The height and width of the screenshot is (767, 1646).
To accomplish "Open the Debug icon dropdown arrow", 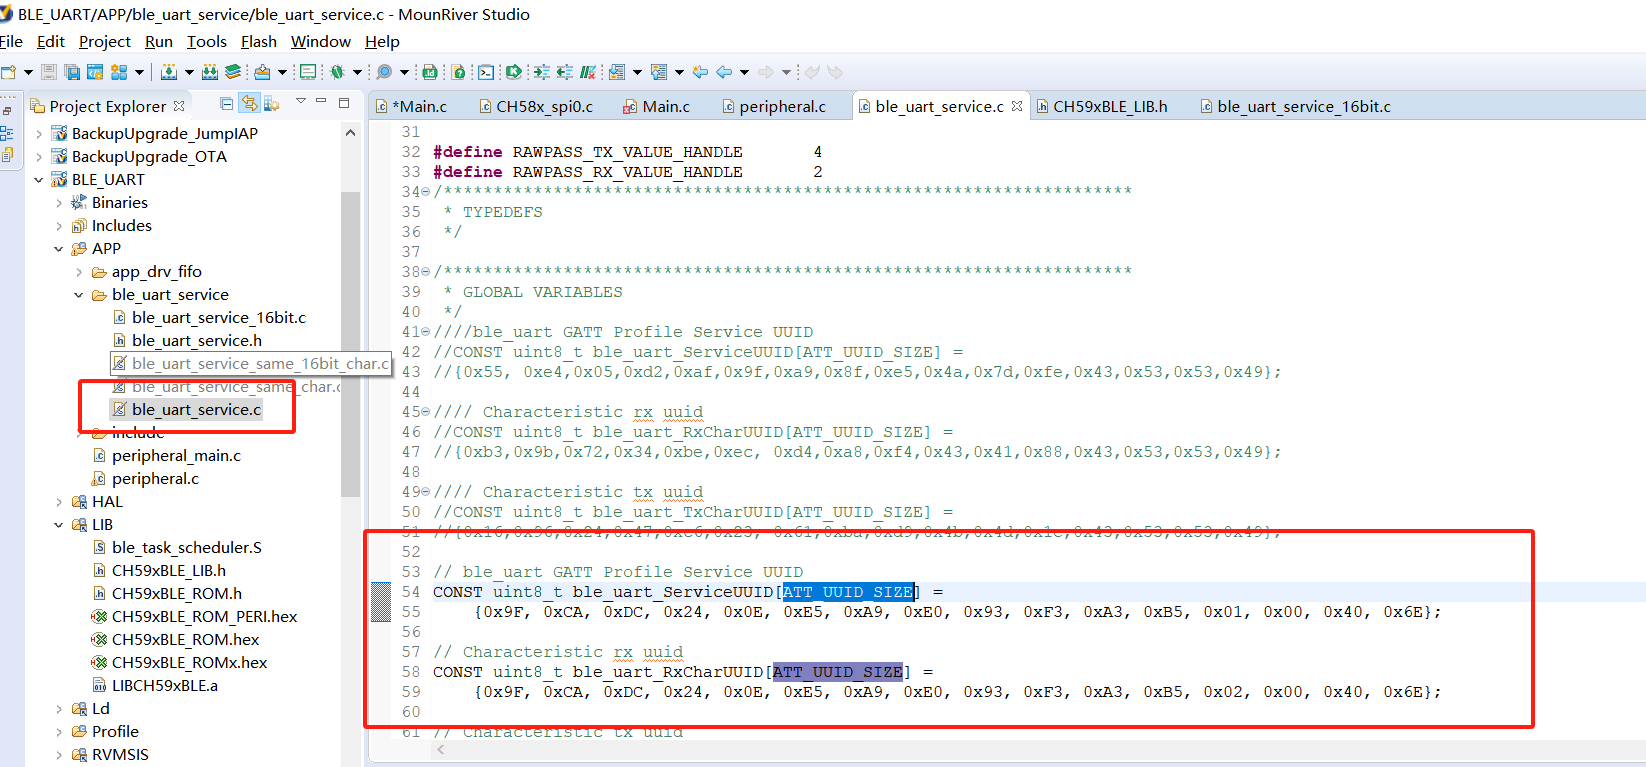I will (x=357, y=72).
